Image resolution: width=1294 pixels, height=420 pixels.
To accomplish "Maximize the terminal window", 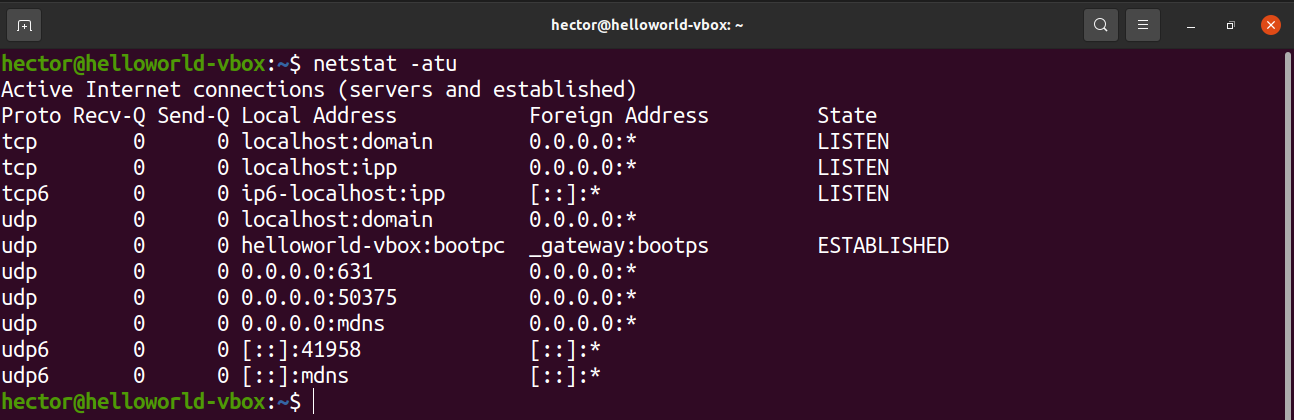I will click(x=1231, y=24).
